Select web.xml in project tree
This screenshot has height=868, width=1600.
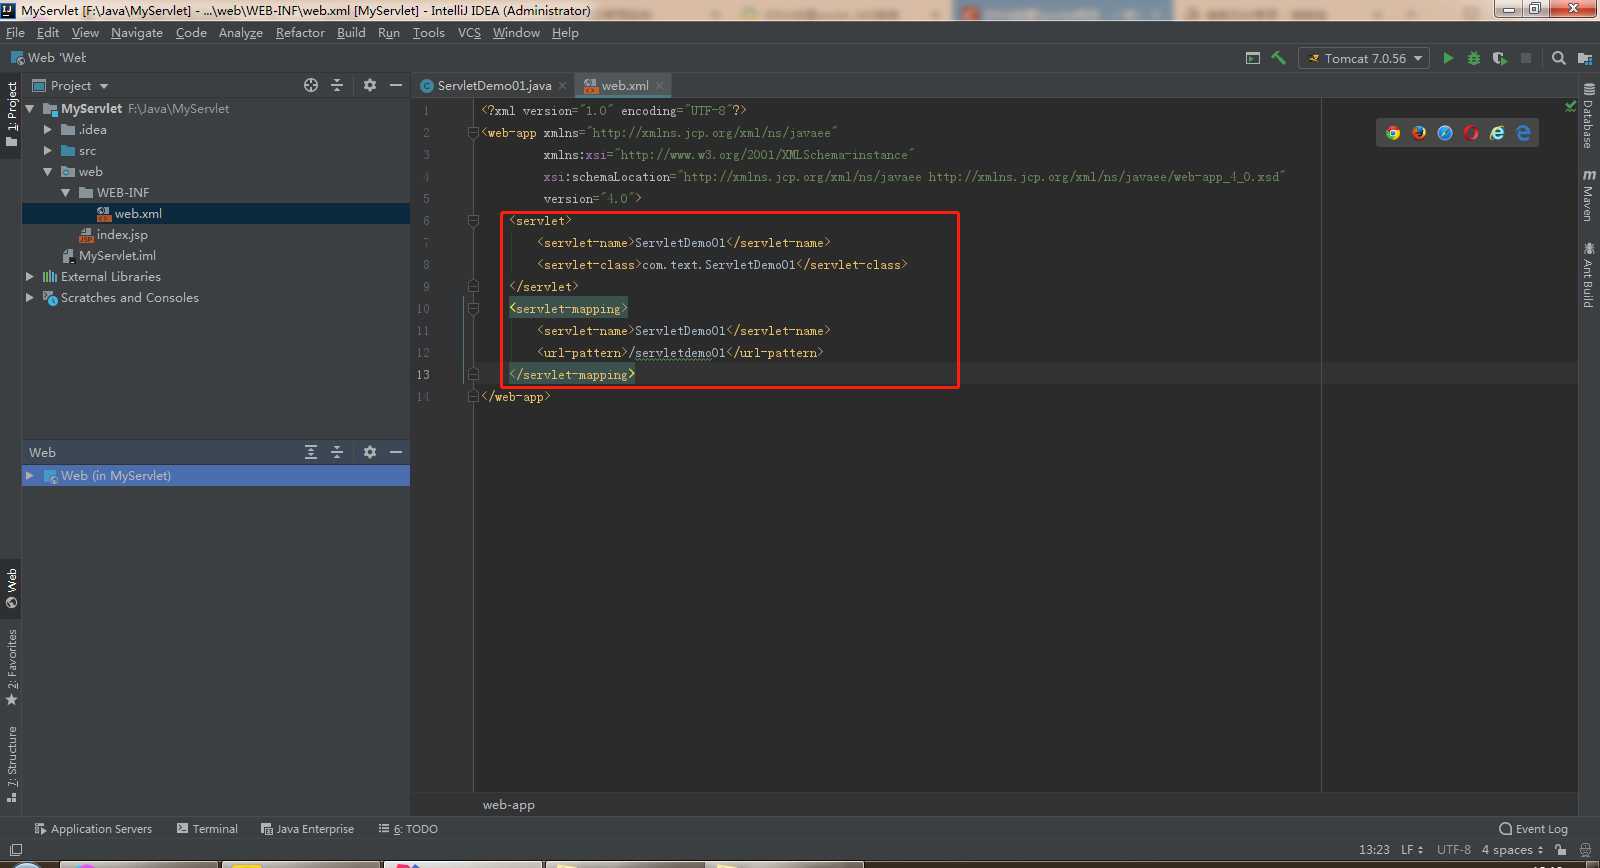tap(138, 214)
